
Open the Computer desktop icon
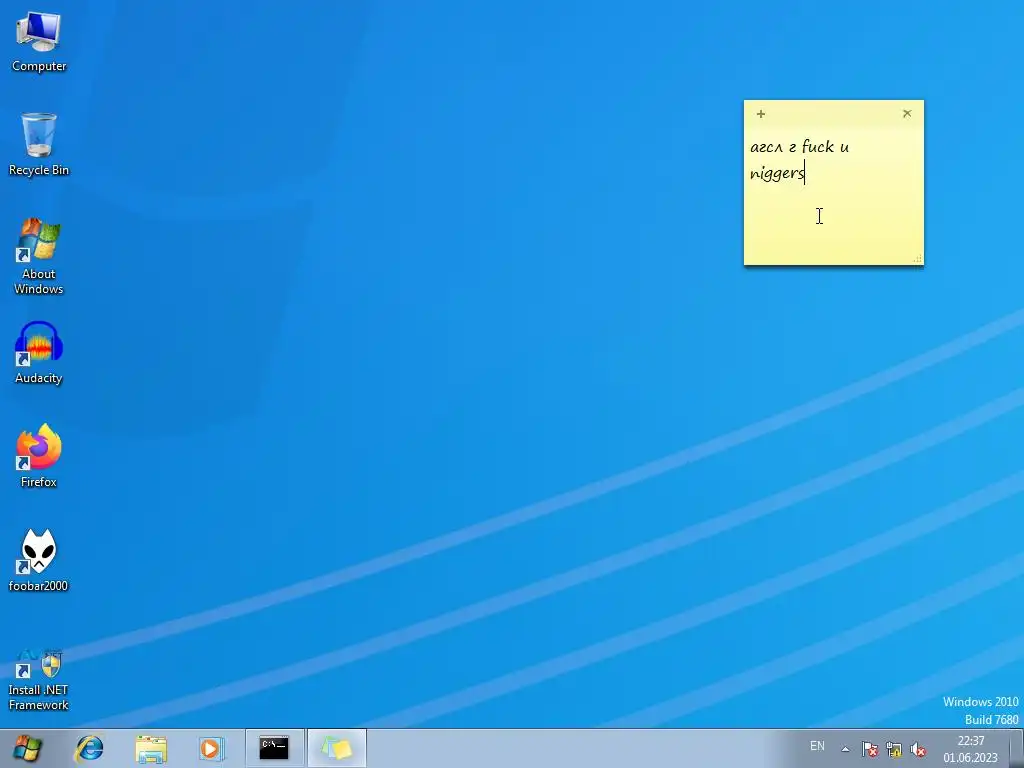click(x=39, y=42)
